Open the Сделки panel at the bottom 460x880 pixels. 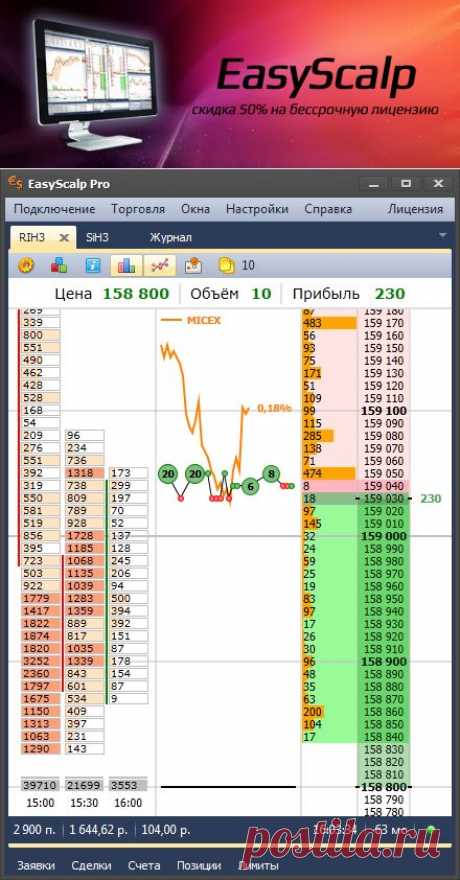point(91,866)
